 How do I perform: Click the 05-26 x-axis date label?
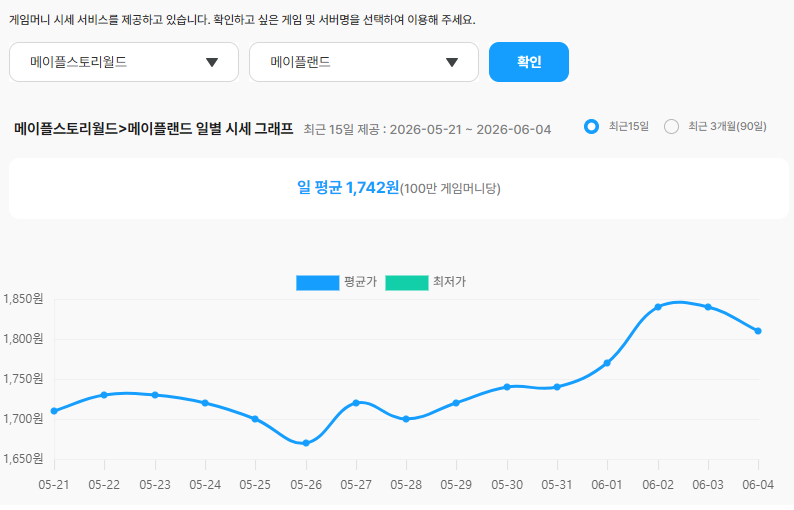pyautogui.click(x=306, y=485)
